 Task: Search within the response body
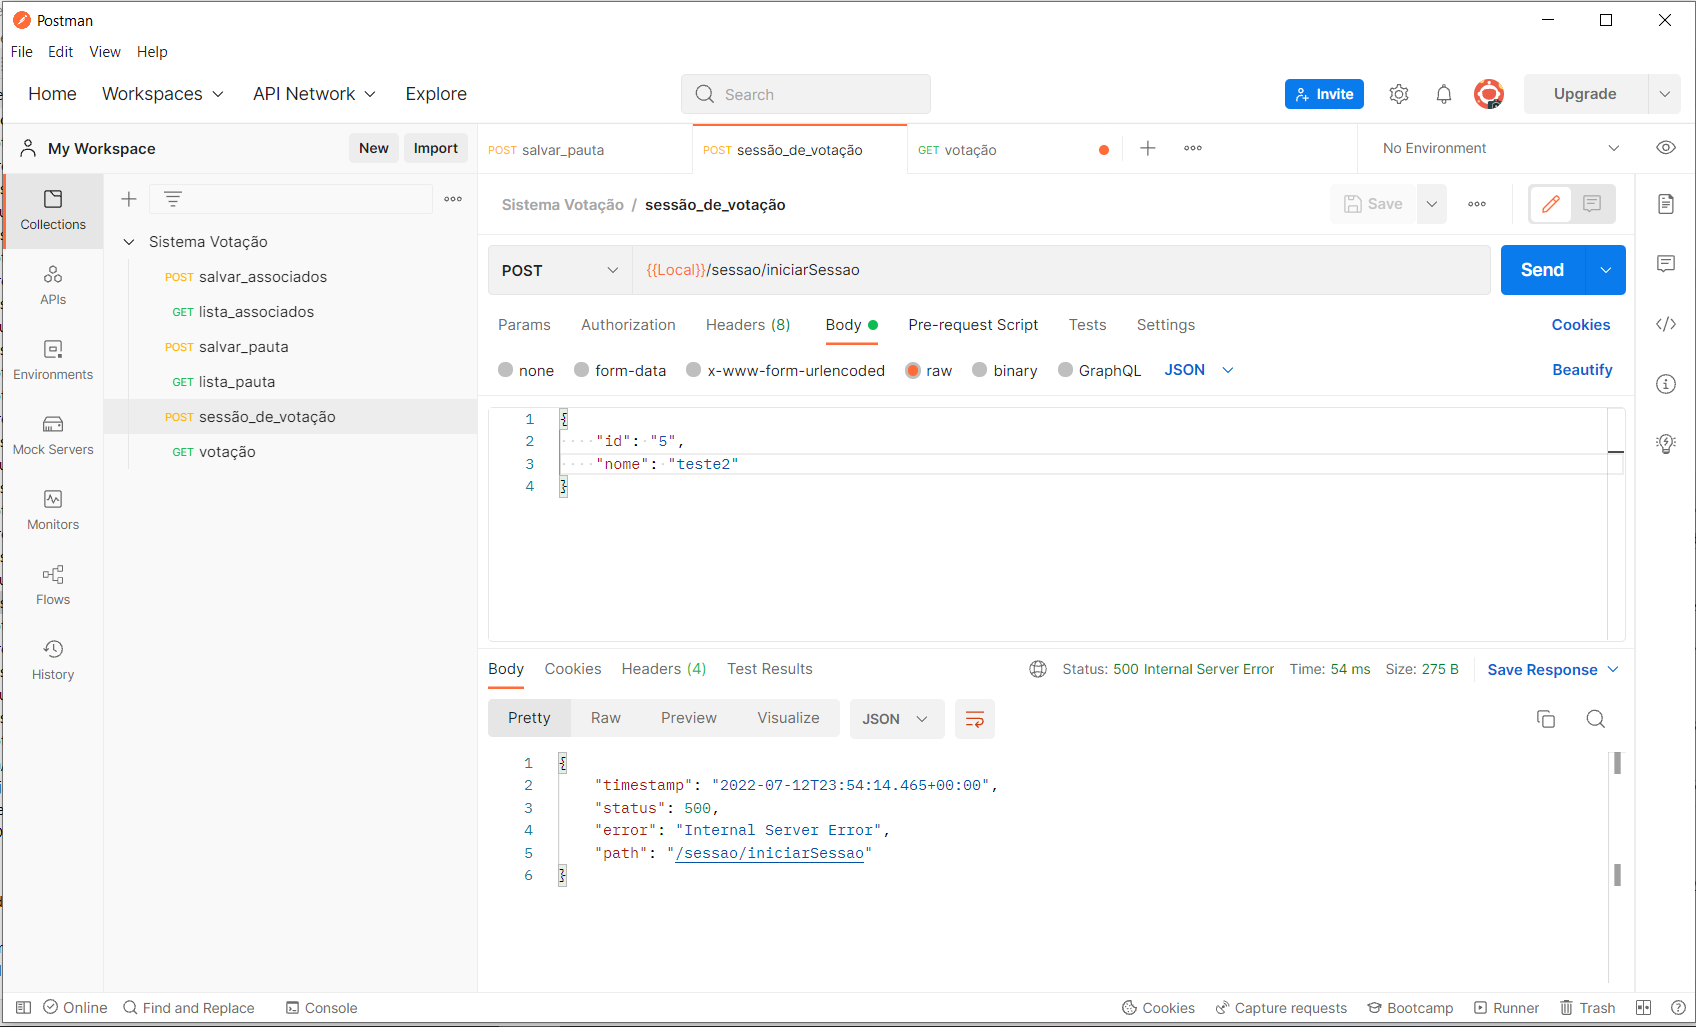(1596, 719)
